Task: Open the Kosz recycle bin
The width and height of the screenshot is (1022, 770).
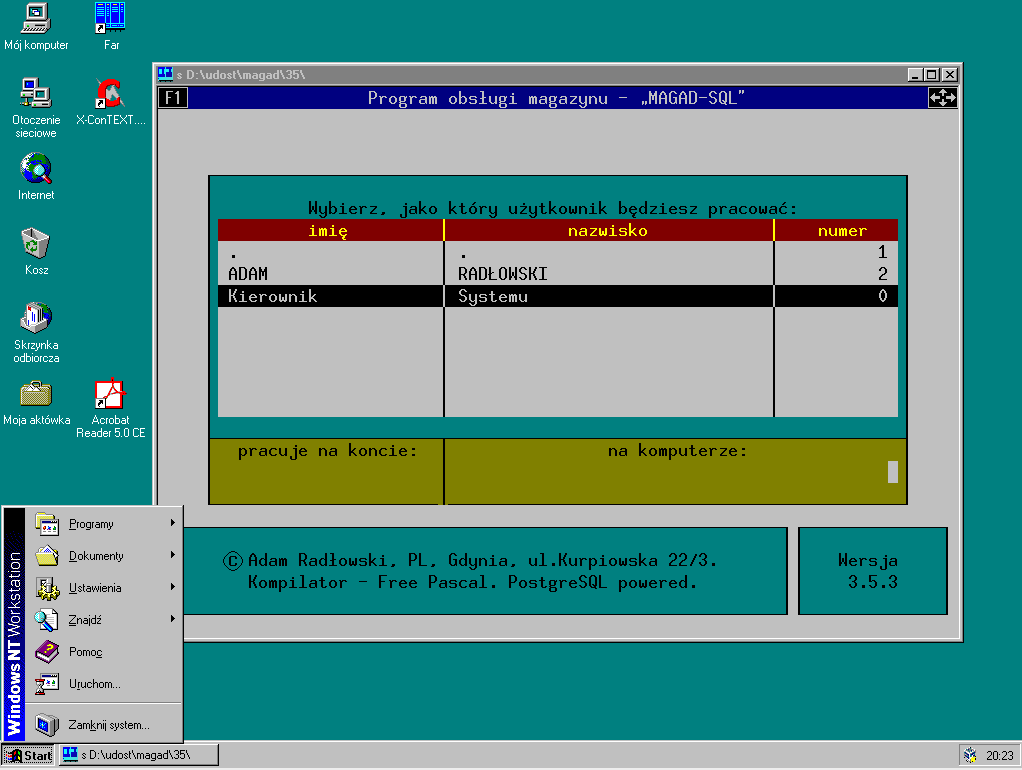Action: pyautogui.click(x=36, y=240)
